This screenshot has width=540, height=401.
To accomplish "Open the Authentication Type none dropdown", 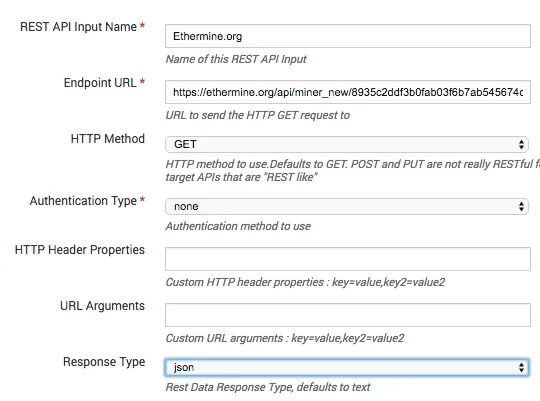I will (x=346, y=206).
